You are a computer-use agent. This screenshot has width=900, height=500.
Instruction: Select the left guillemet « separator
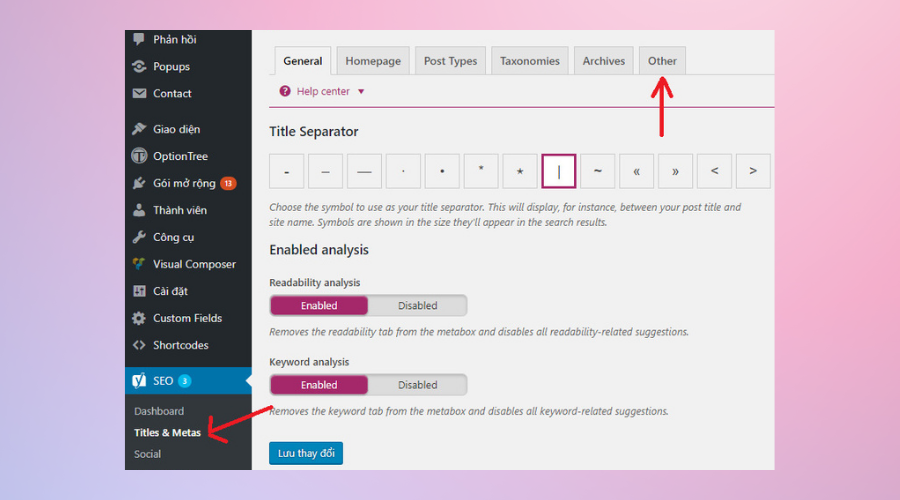[637, 171]
